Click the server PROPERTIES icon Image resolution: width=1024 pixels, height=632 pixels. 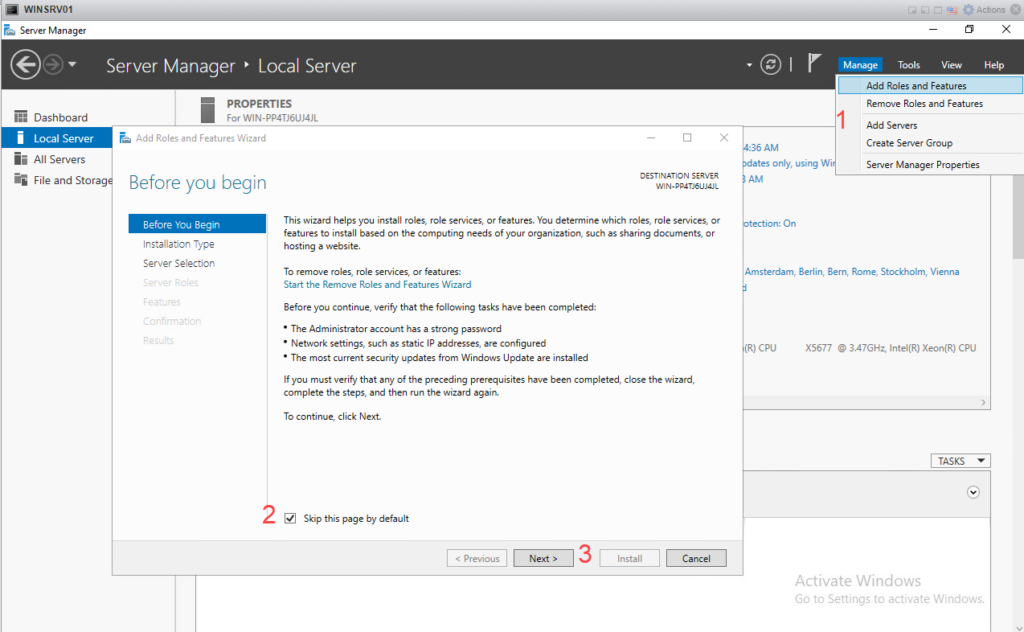(x=208, y=110)
